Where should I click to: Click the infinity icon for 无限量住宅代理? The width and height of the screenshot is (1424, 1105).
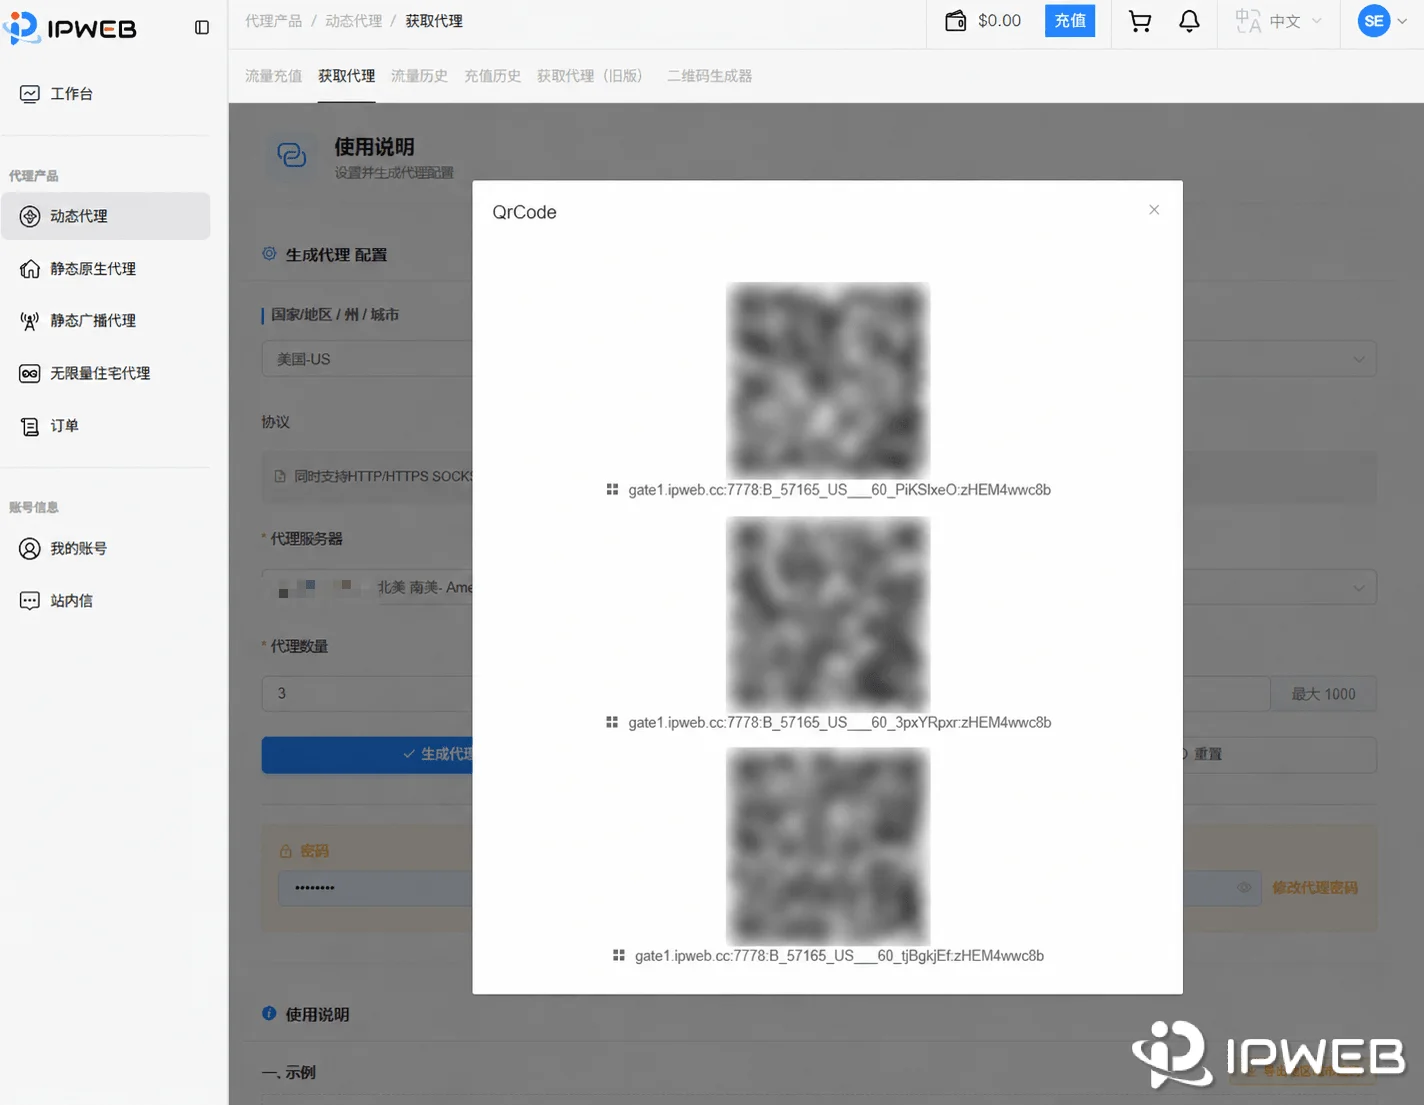pyautogui.click(x=30, y=373)
